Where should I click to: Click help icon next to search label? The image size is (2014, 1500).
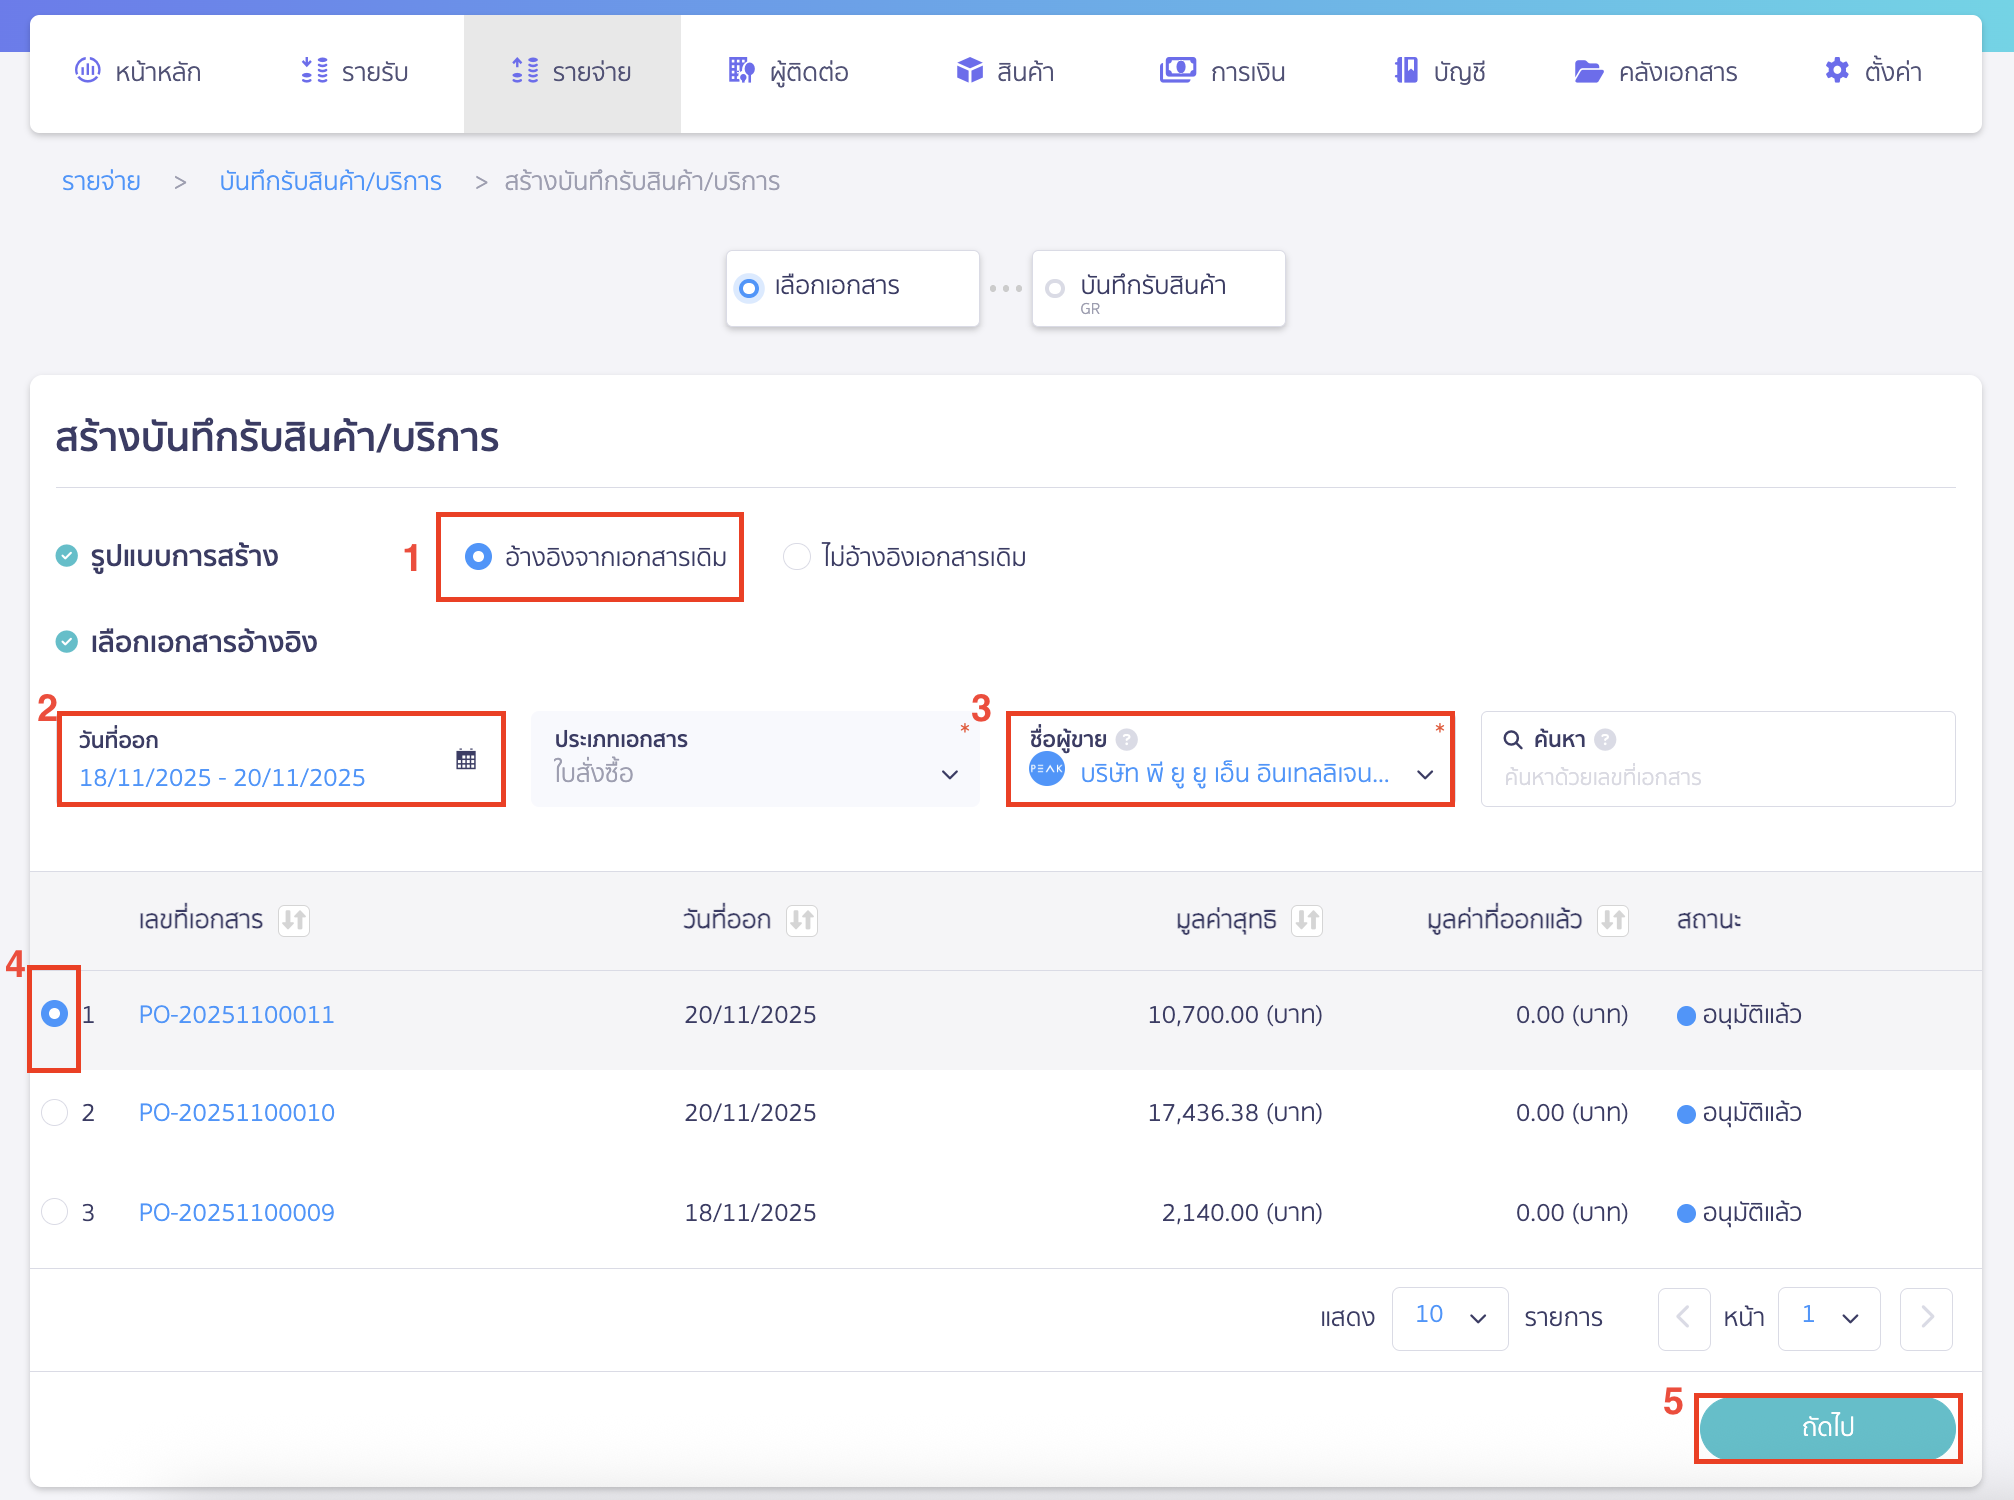(1606, 739)
